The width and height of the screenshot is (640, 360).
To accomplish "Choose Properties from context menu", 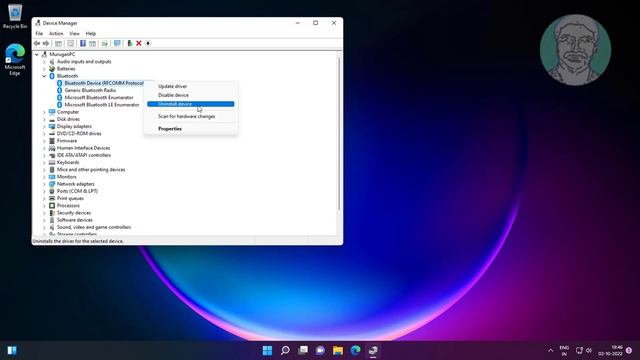I will (x=191, y=129).
